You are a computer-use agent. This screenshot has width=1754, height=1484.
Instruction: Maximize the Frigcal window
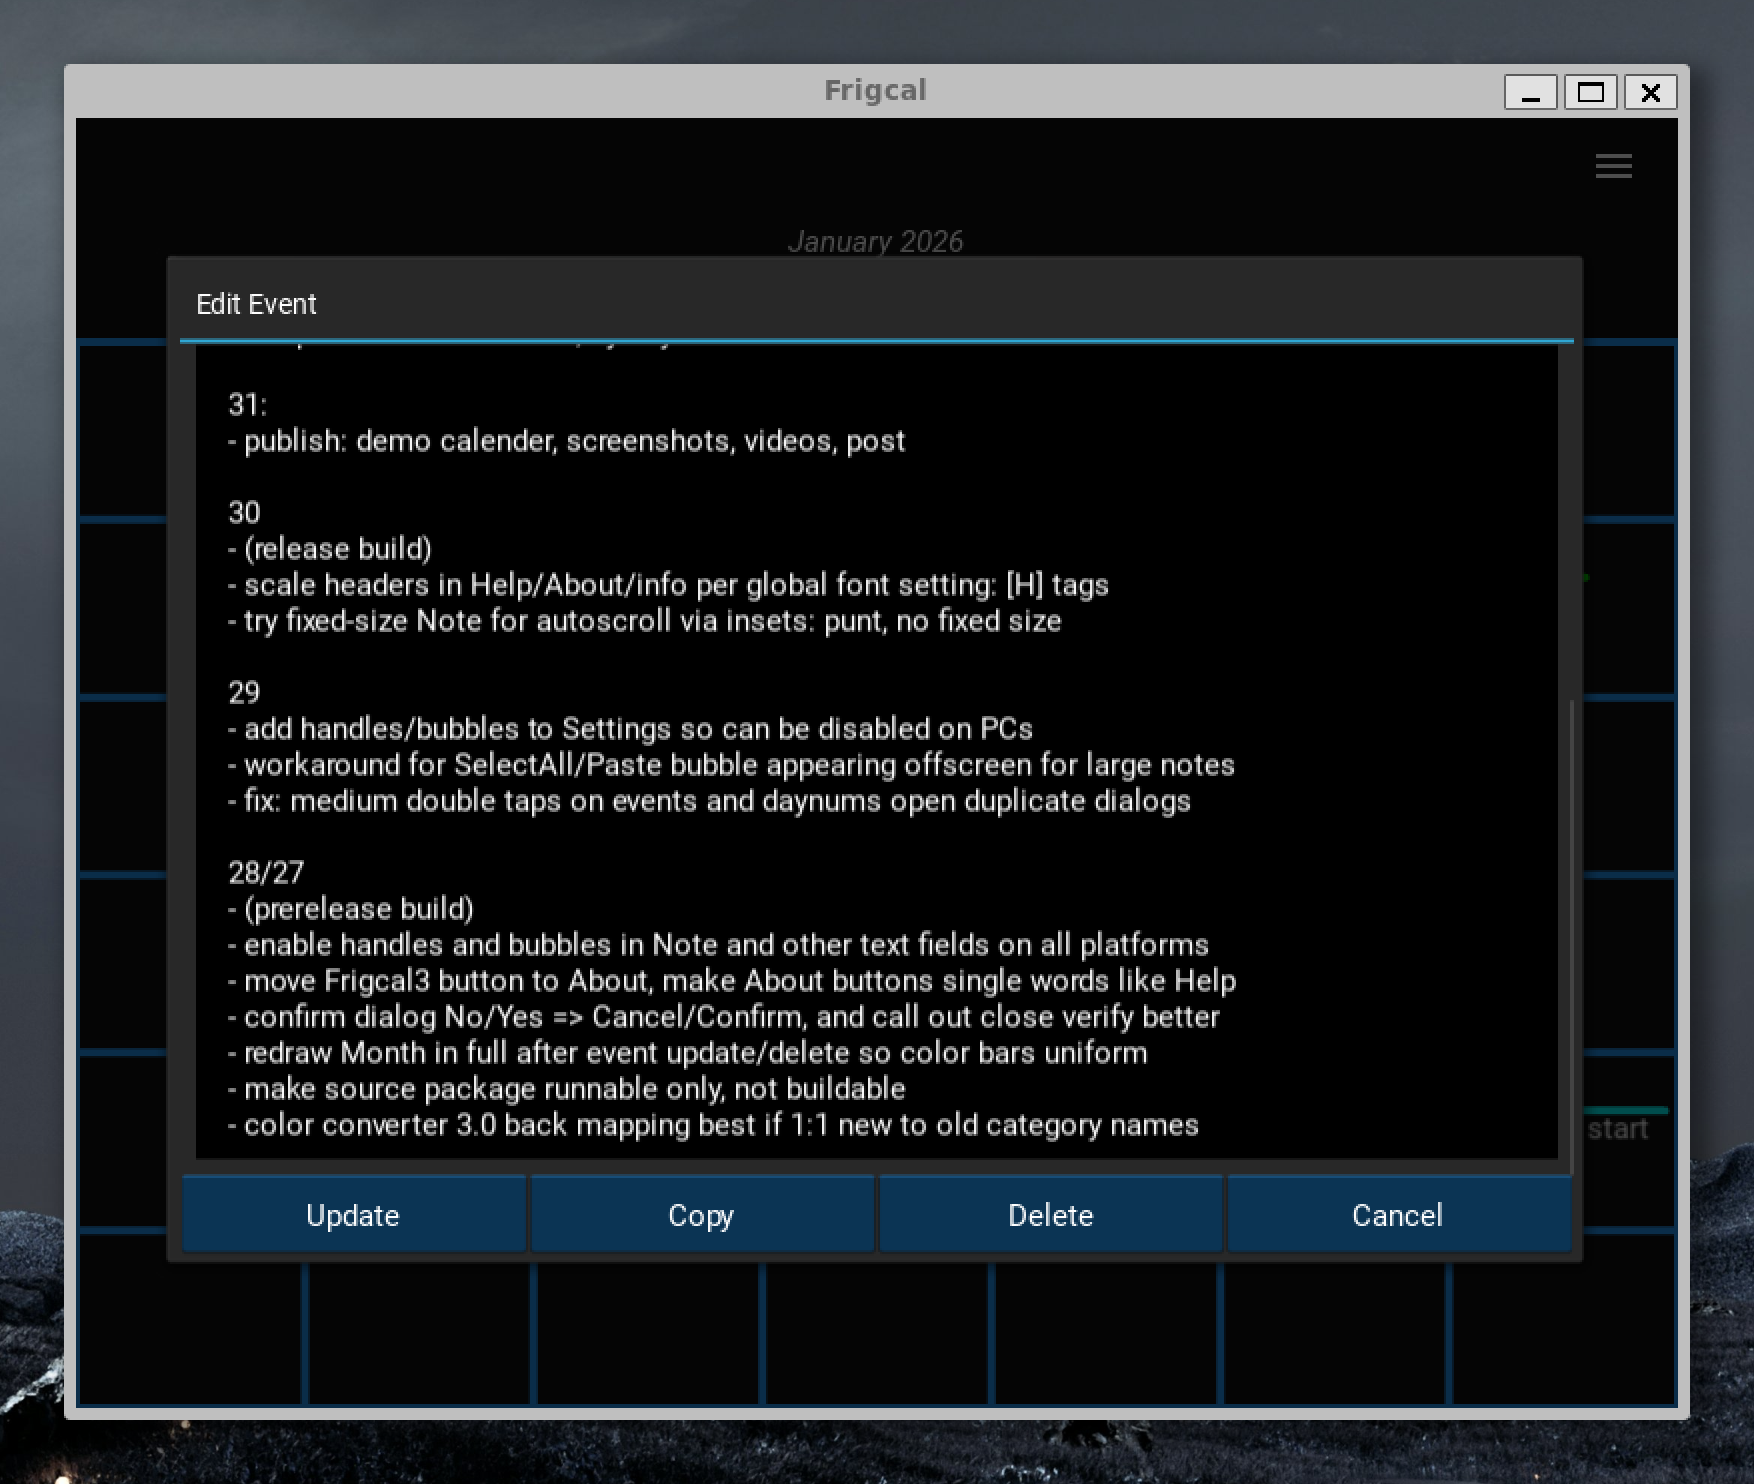pos(1590,93)
